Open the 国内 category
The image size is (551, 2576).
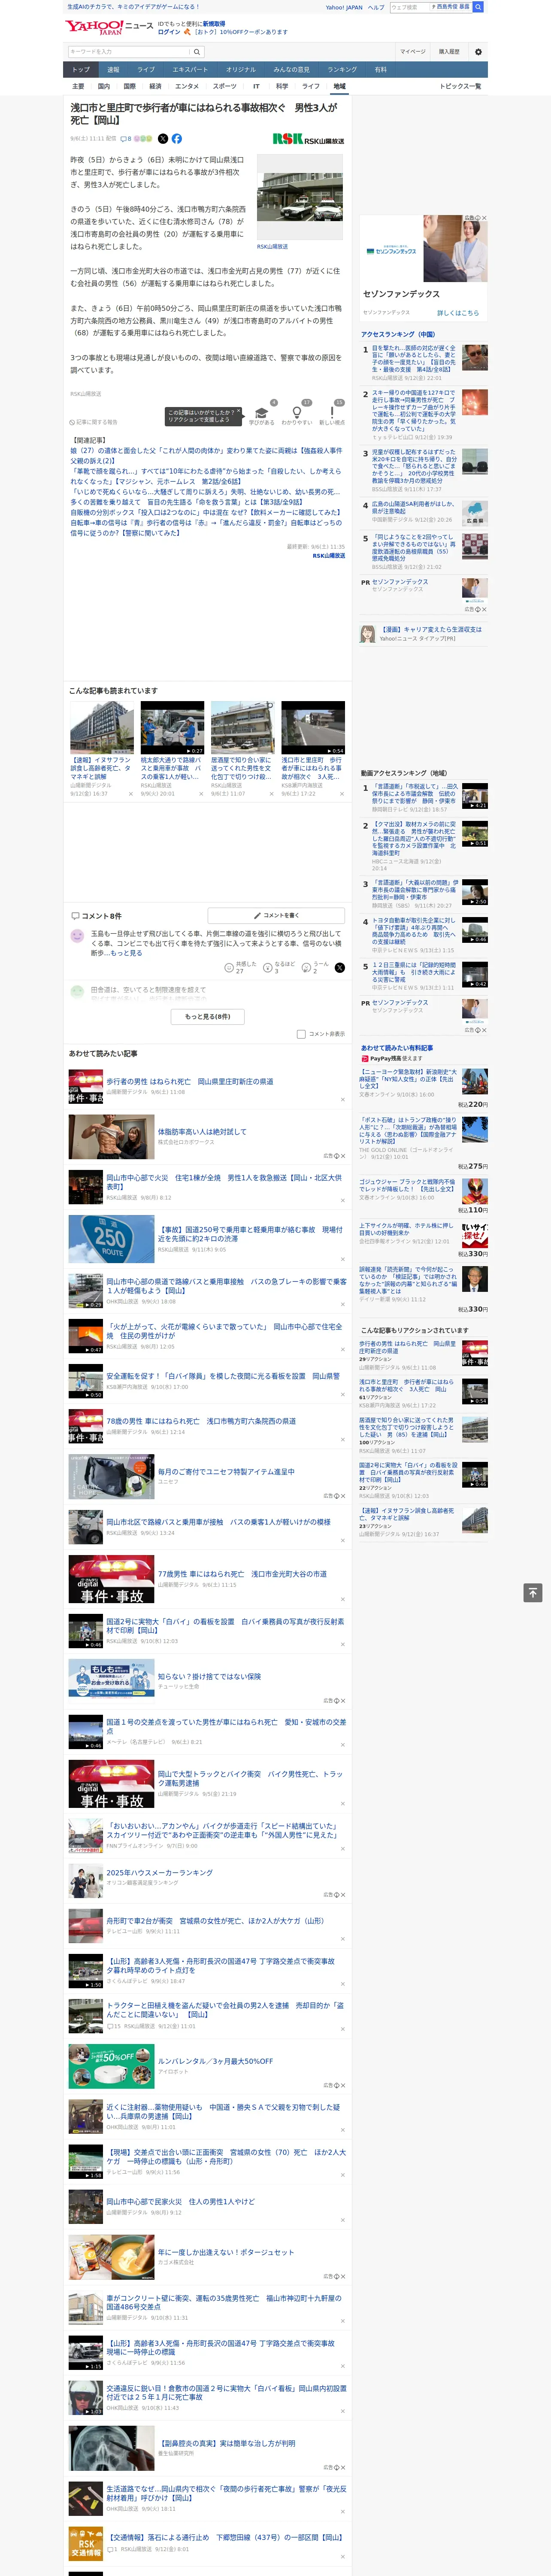pyautogui.click(x=104, y=86)
